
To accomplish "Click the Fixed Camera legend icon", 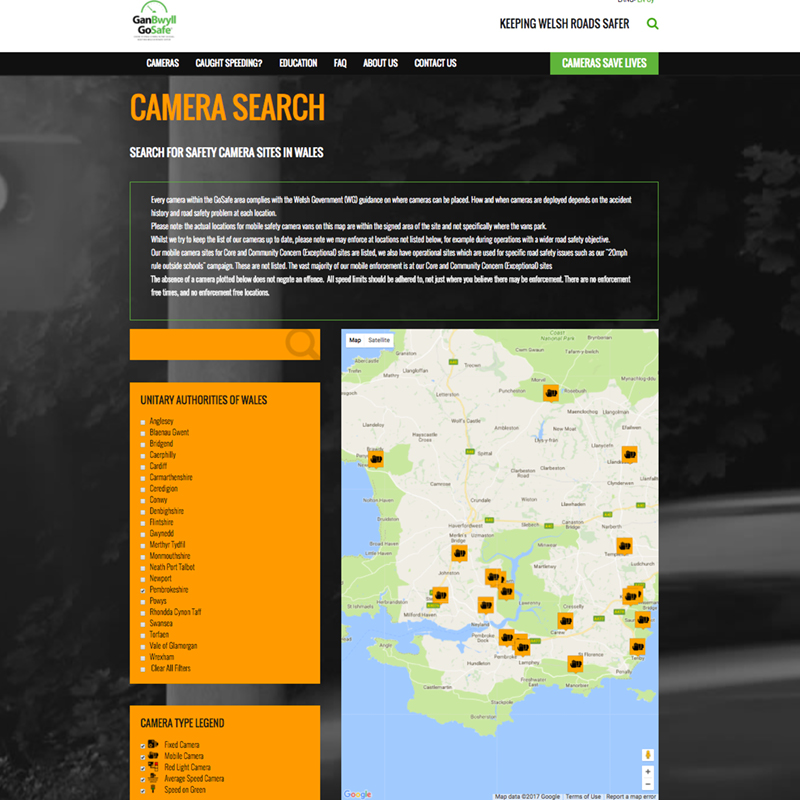I will pyautogui.click(x=153, y=744).
